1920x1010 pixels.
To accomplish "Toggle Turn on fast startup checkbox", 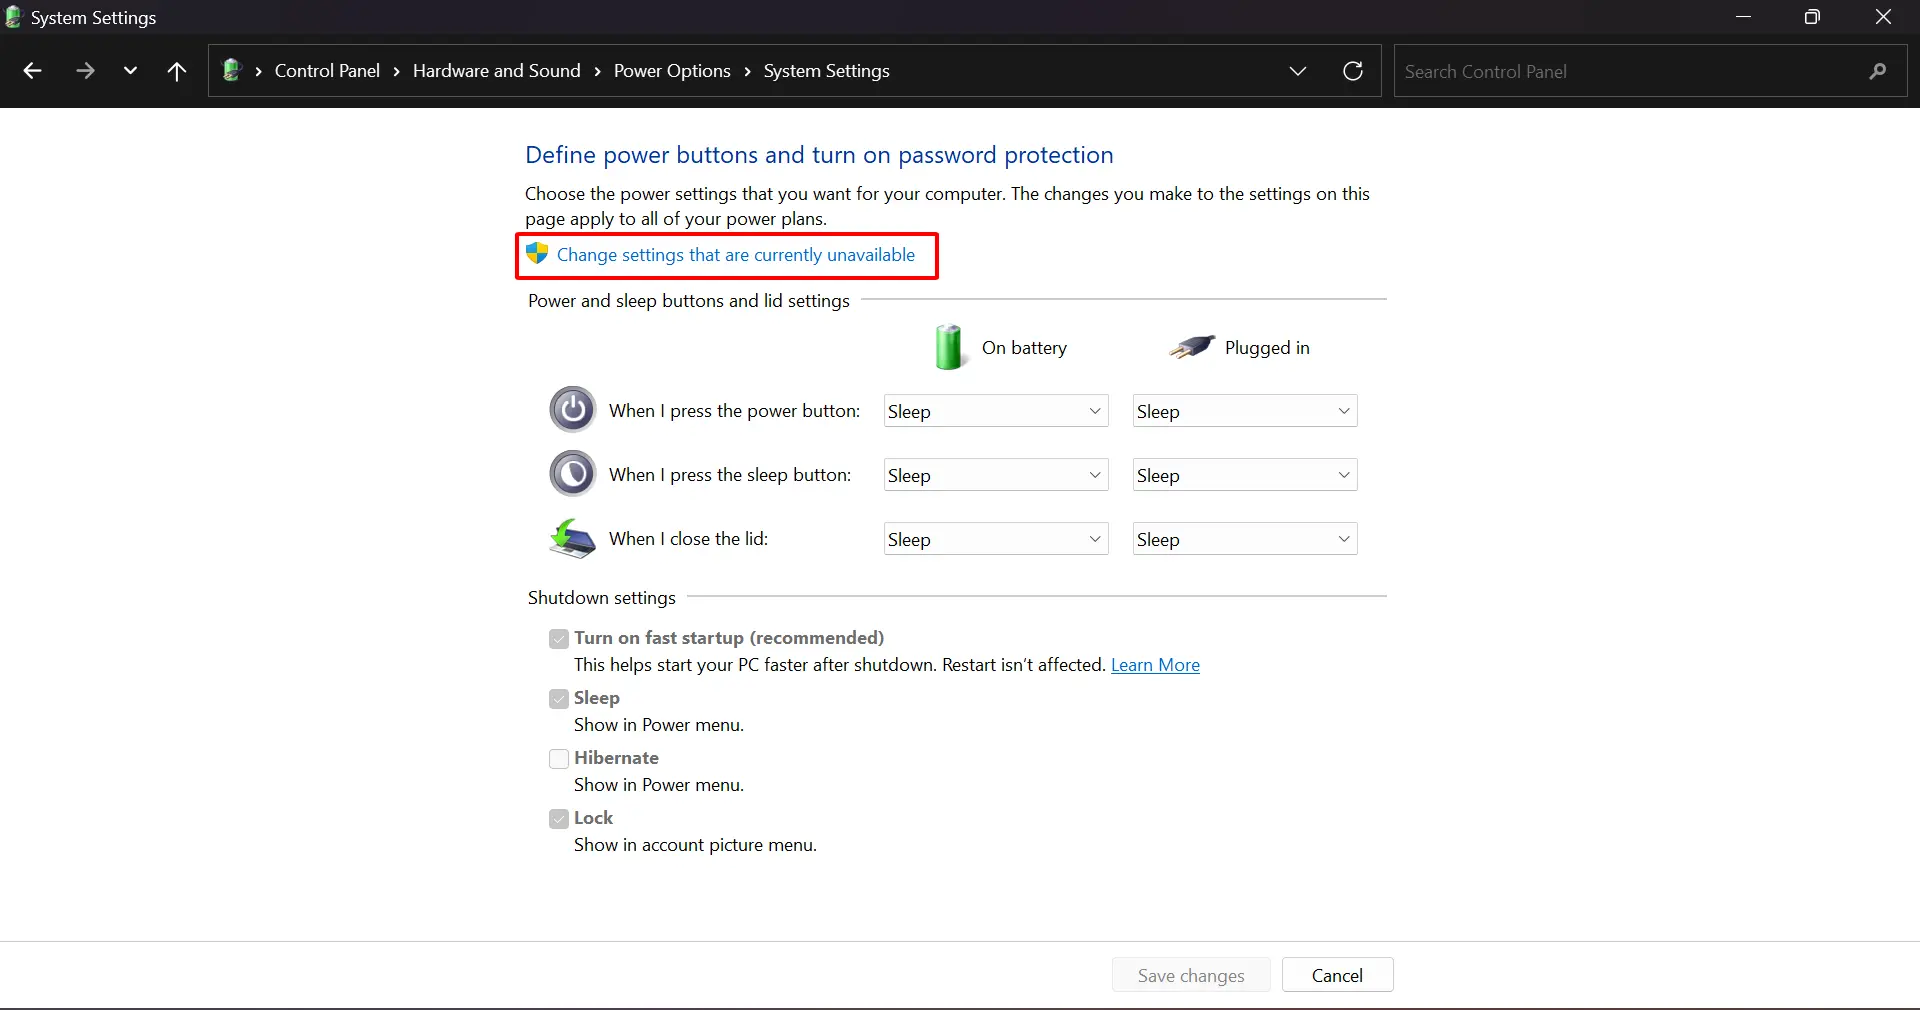I will 559,638.
